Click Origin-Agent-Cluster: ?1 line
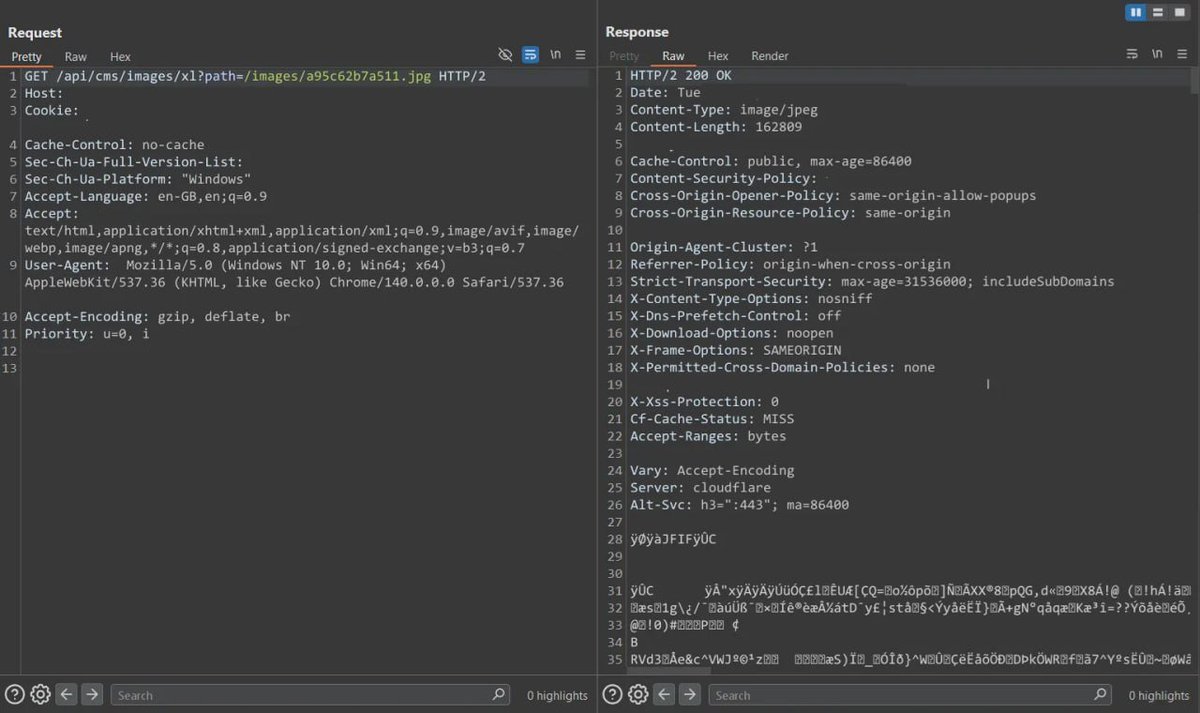This screenshot has width=1200, height=713. click(724, 247)
